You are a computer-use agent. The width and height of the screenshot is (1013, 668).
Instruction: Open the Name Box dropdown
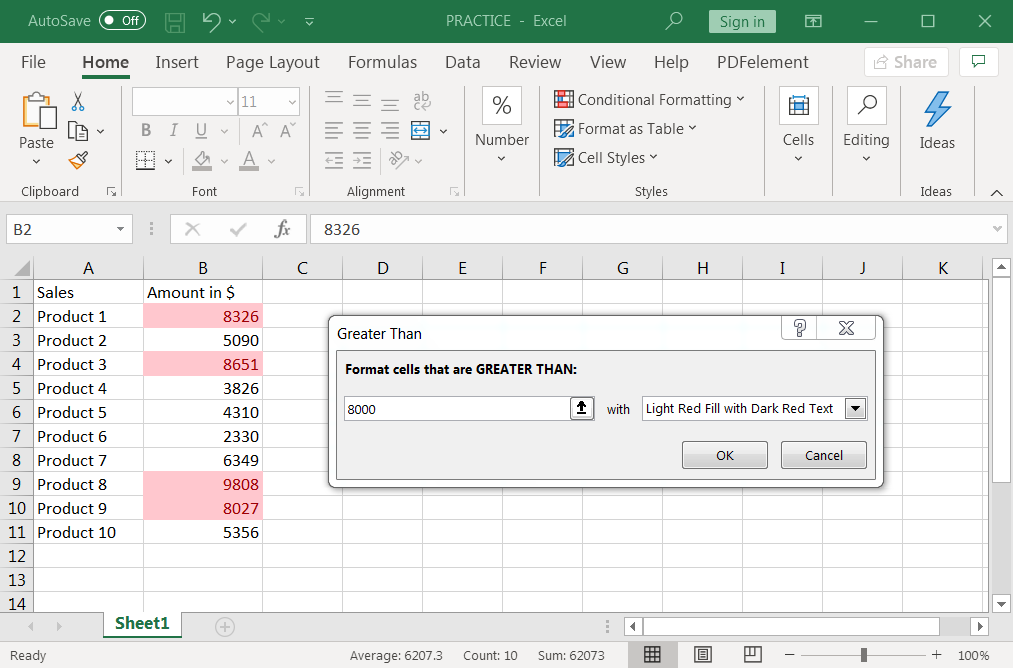120,229
